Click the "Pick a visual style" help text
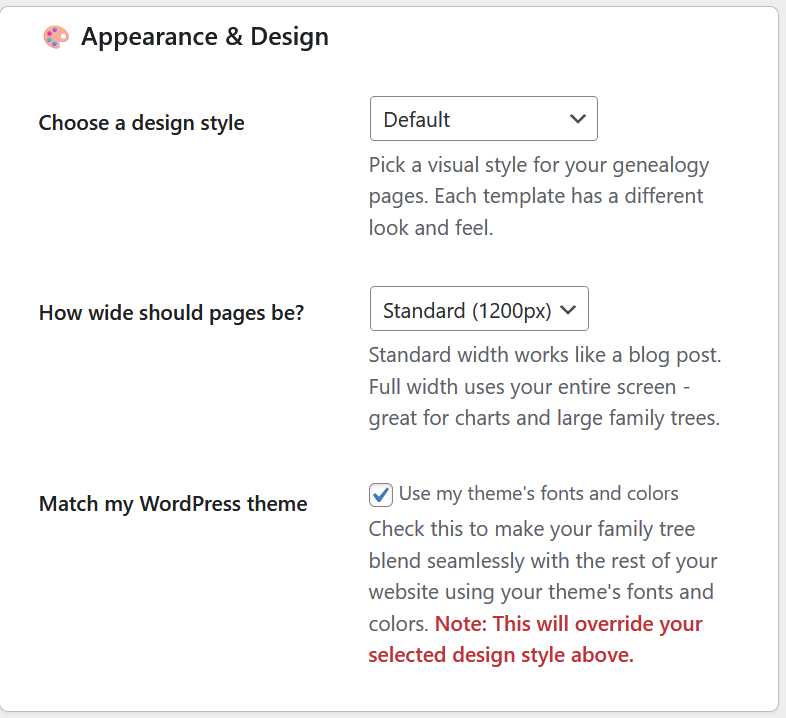The height and width of the screenshot is (718, 786). tap(539, 165)
